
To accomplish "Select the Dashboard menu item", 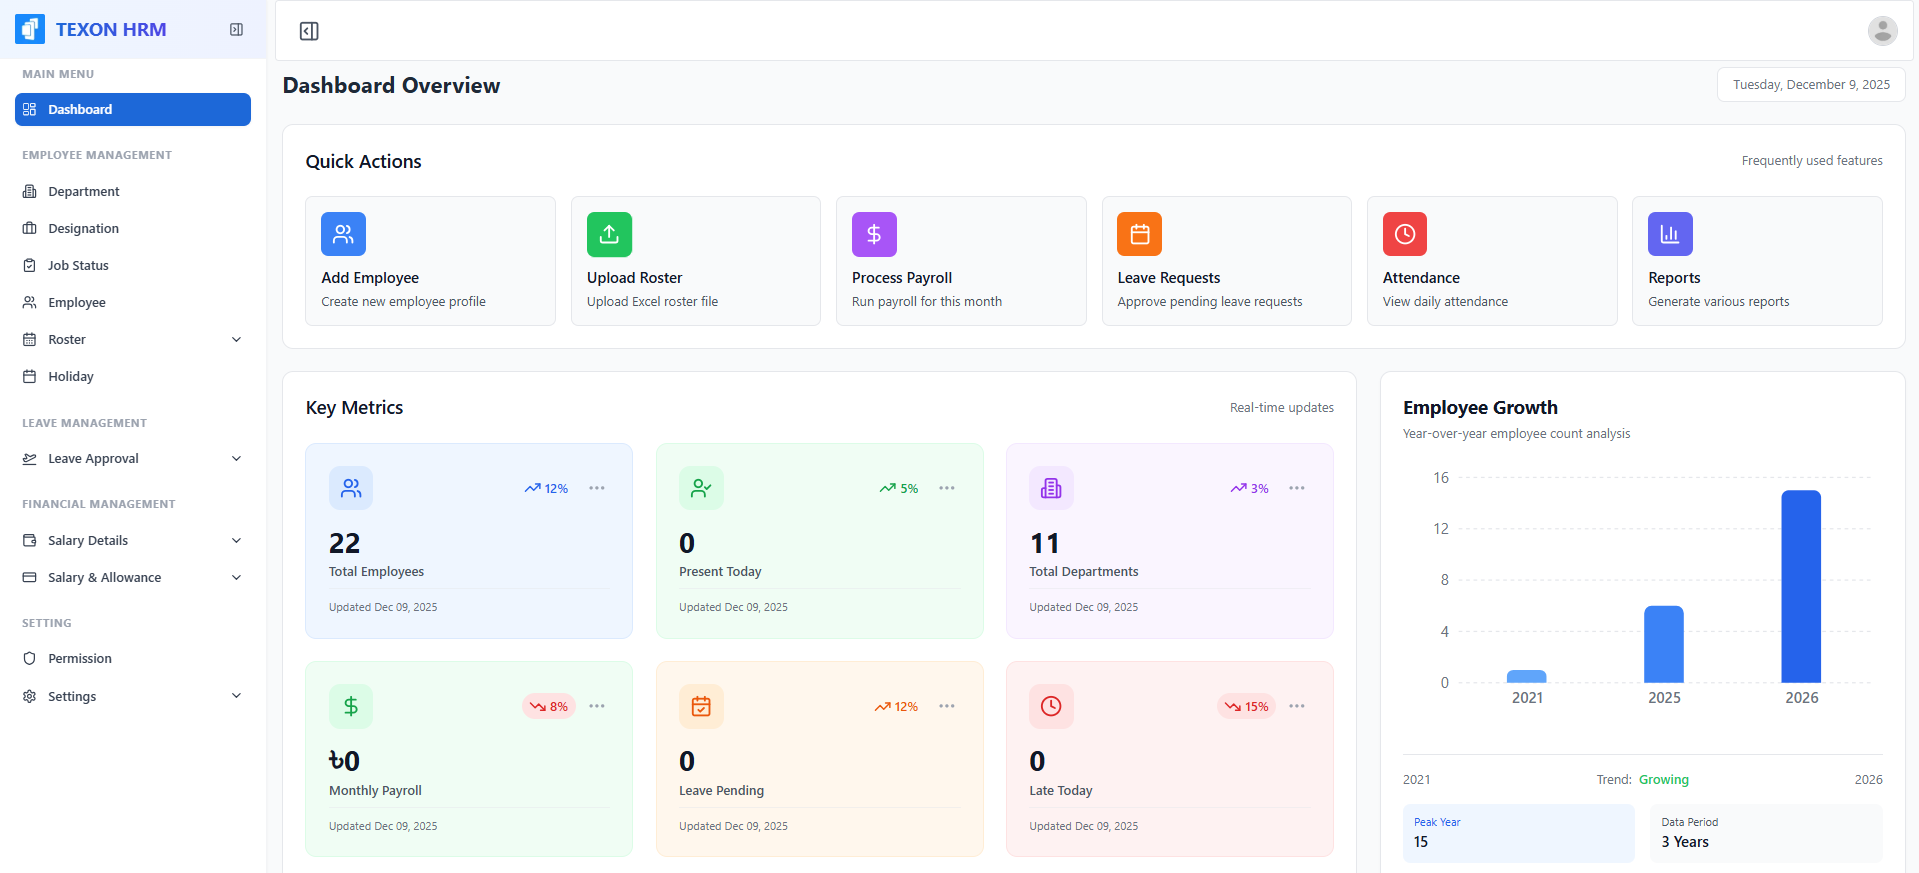I will click(x=132, y=110).
